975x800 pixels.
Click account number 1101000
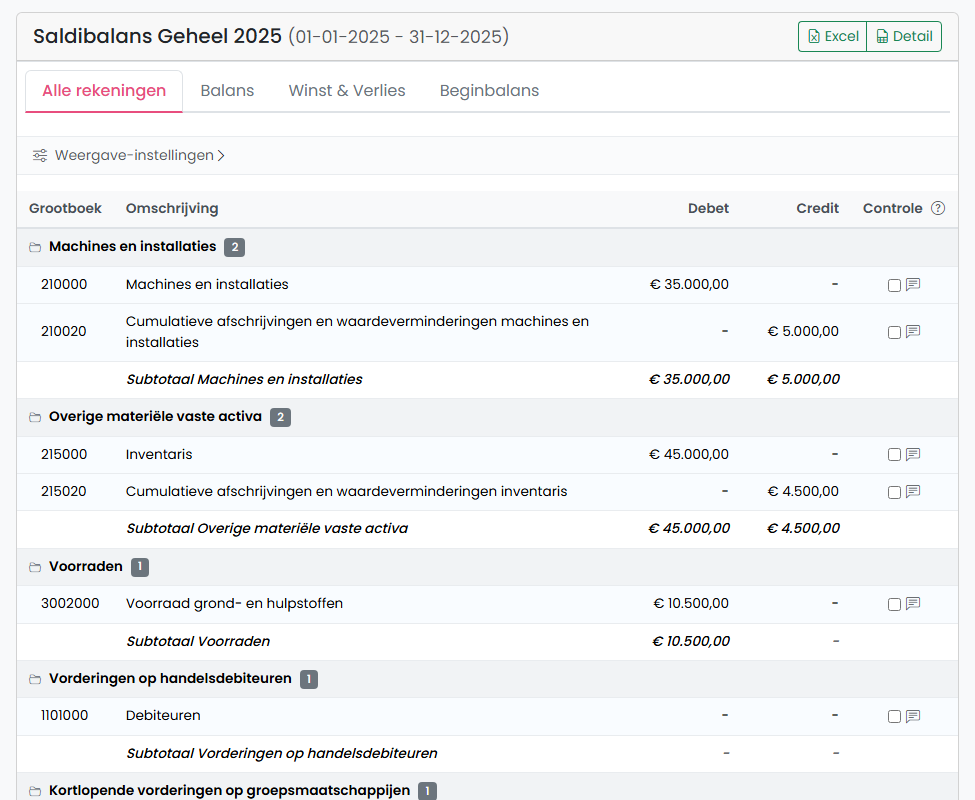click(x=65, y=715)
